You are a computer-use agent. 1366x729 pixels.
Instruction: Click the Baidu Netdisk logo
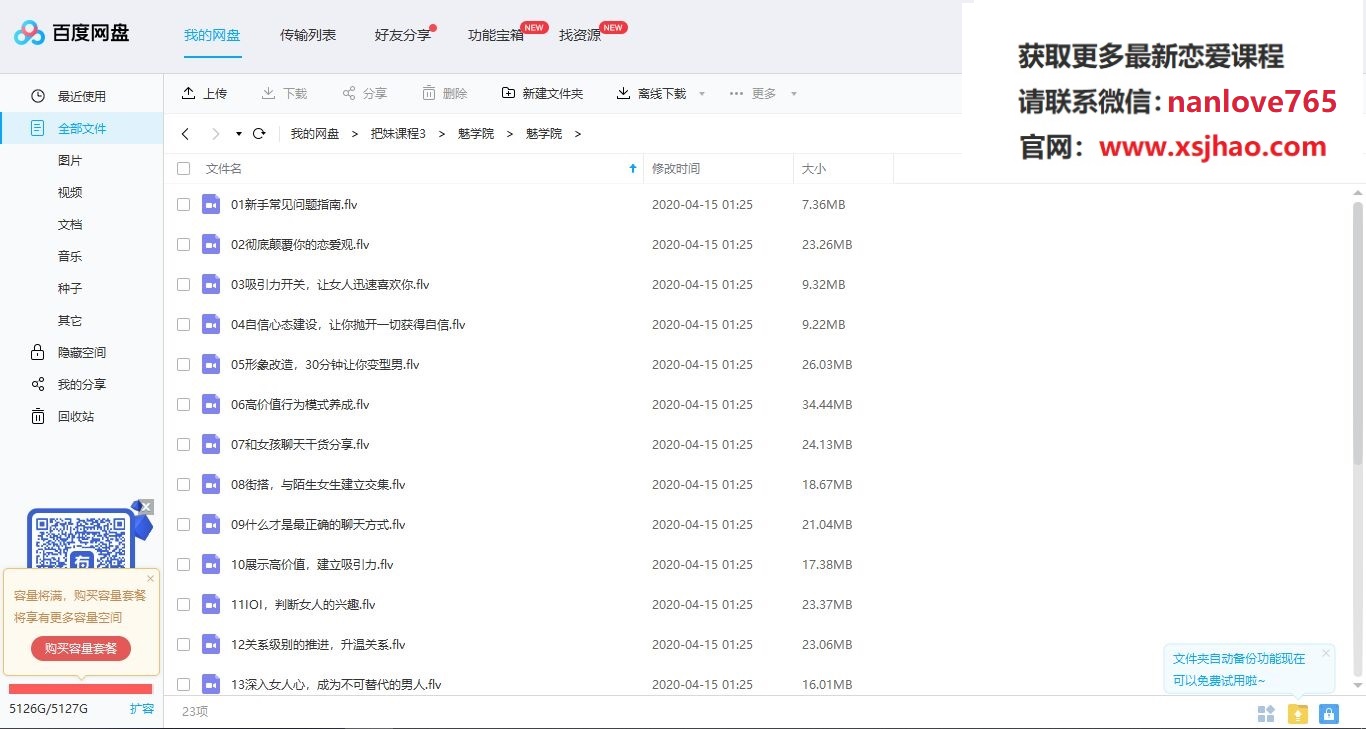coord(71,33)
